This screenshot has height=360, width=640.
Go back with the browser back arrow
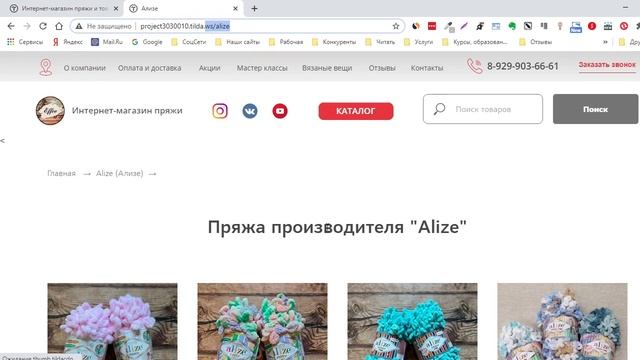tap(11, 26)
